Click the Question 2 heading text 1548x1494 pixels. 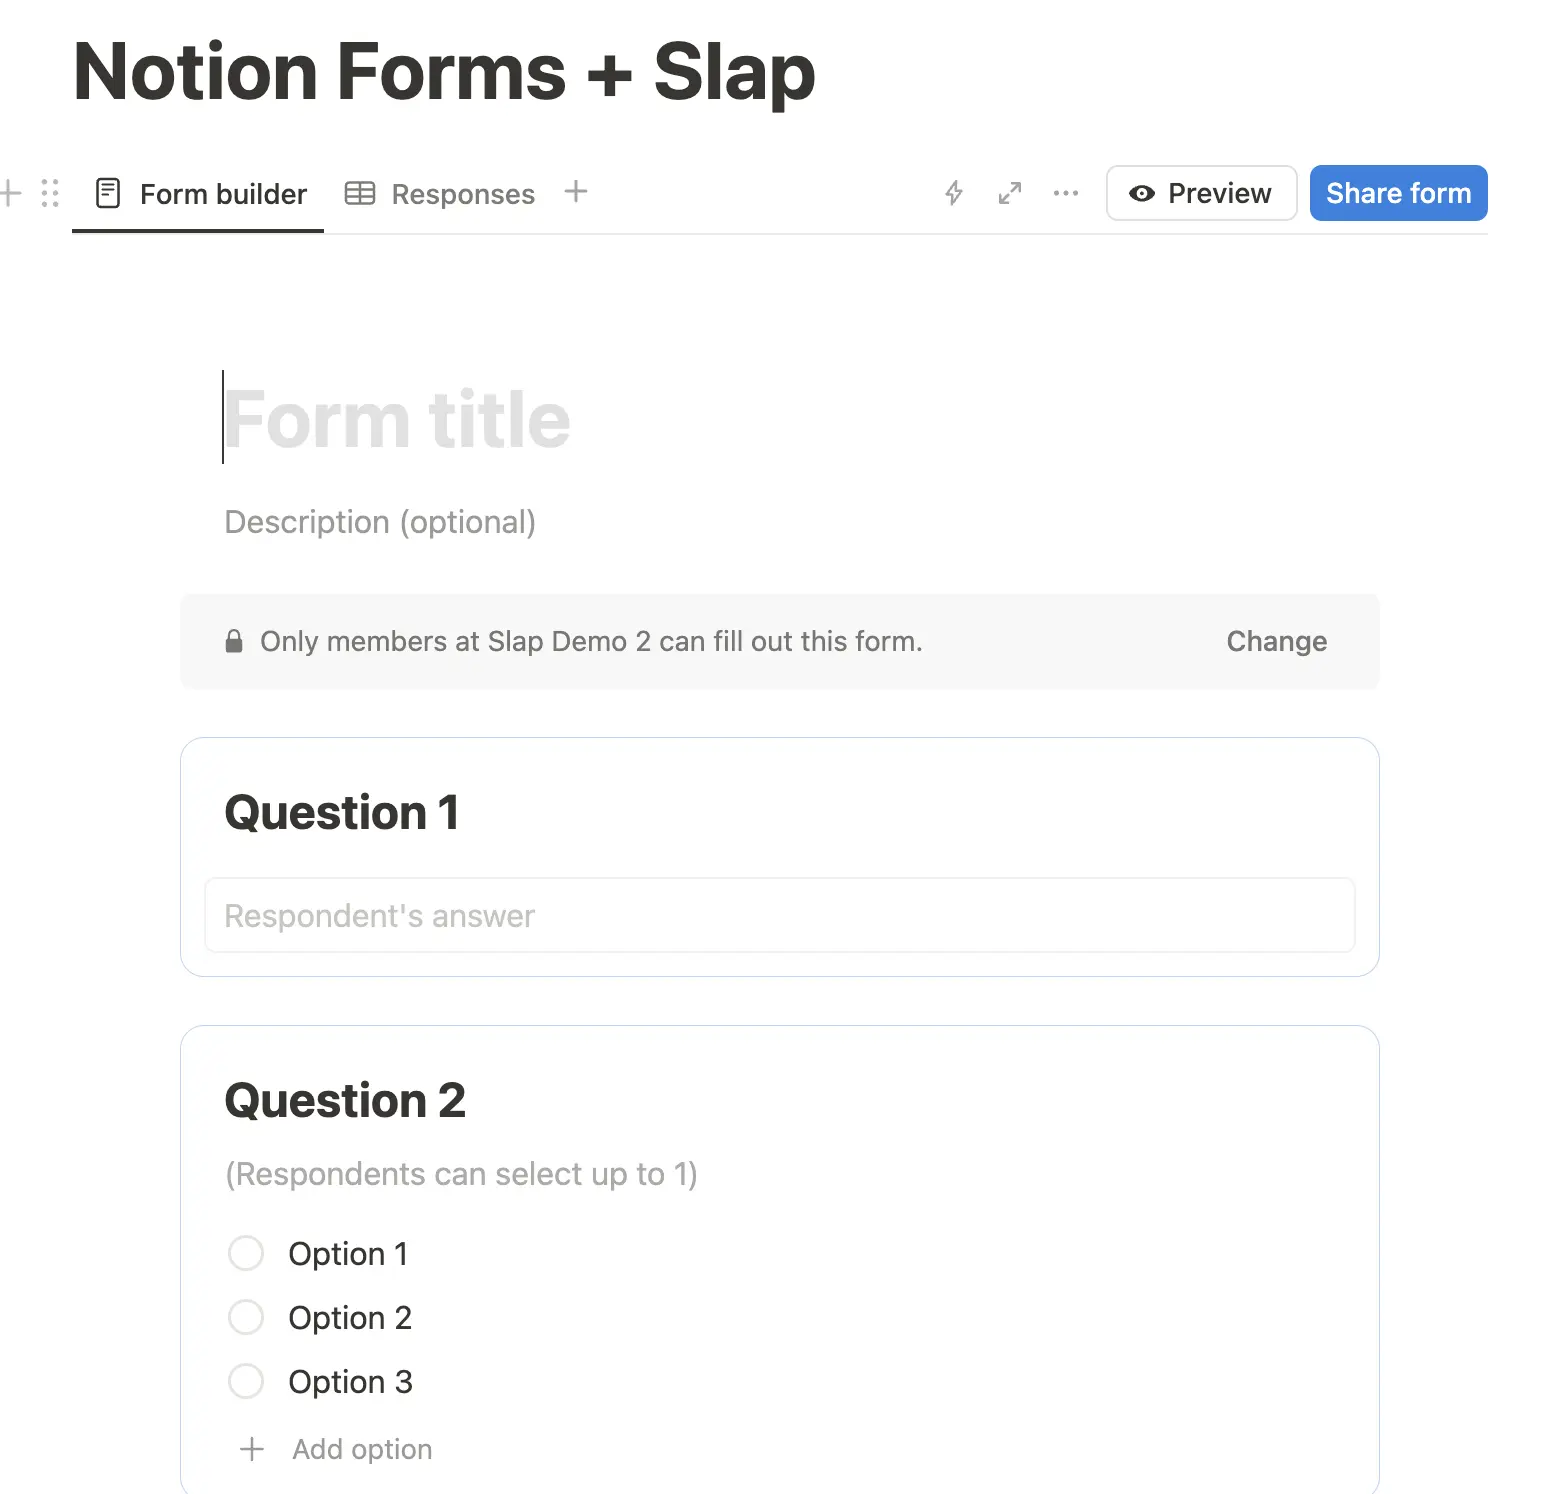(345, 1101)
